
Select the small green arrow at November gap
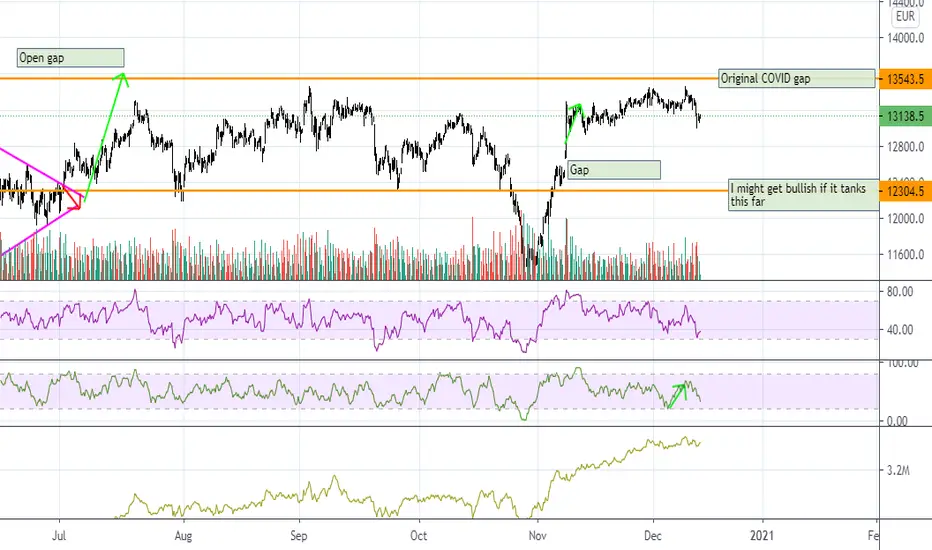pos(574,123)
